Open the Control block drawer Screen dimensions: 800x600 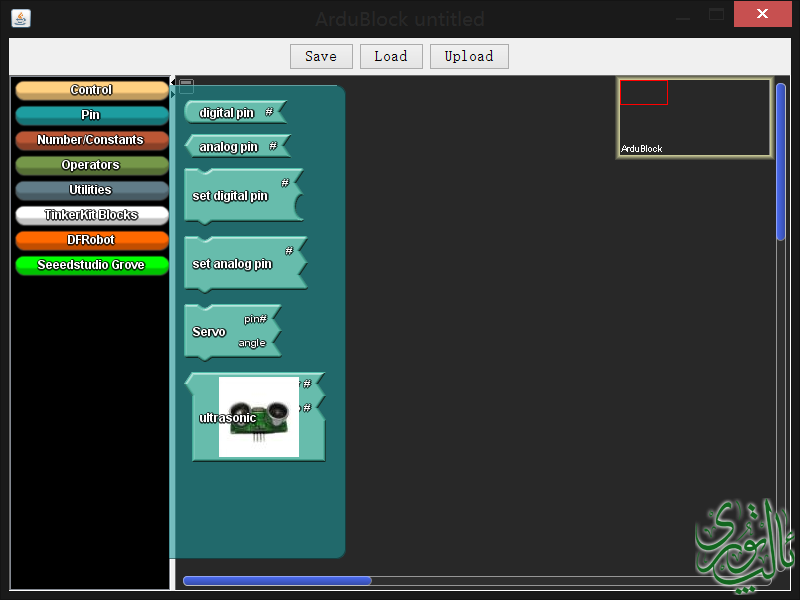point(92,90)
